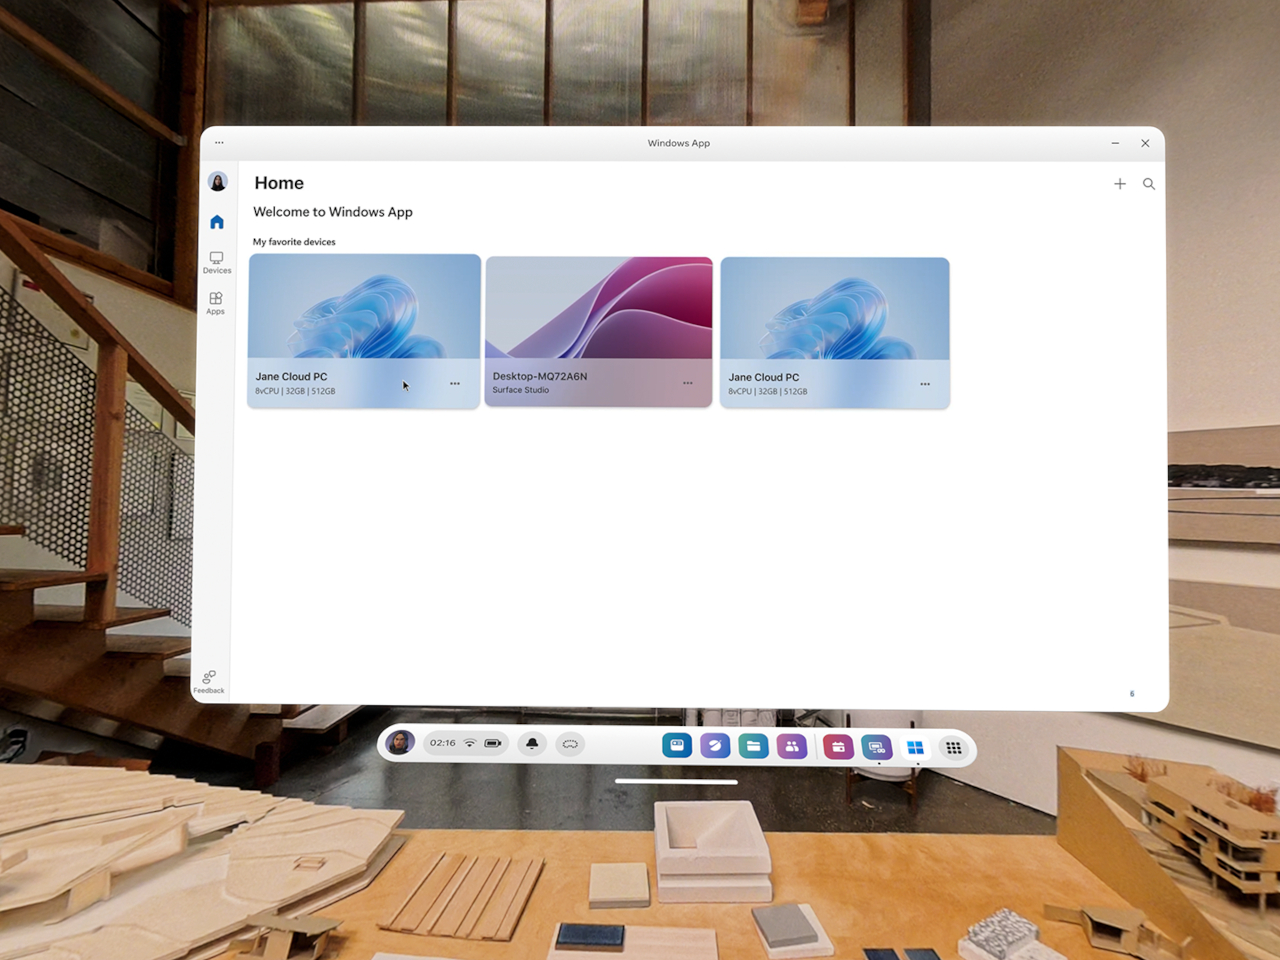
Task: Launch the Files folder app from the dock
Action: (x=753, y=746)
